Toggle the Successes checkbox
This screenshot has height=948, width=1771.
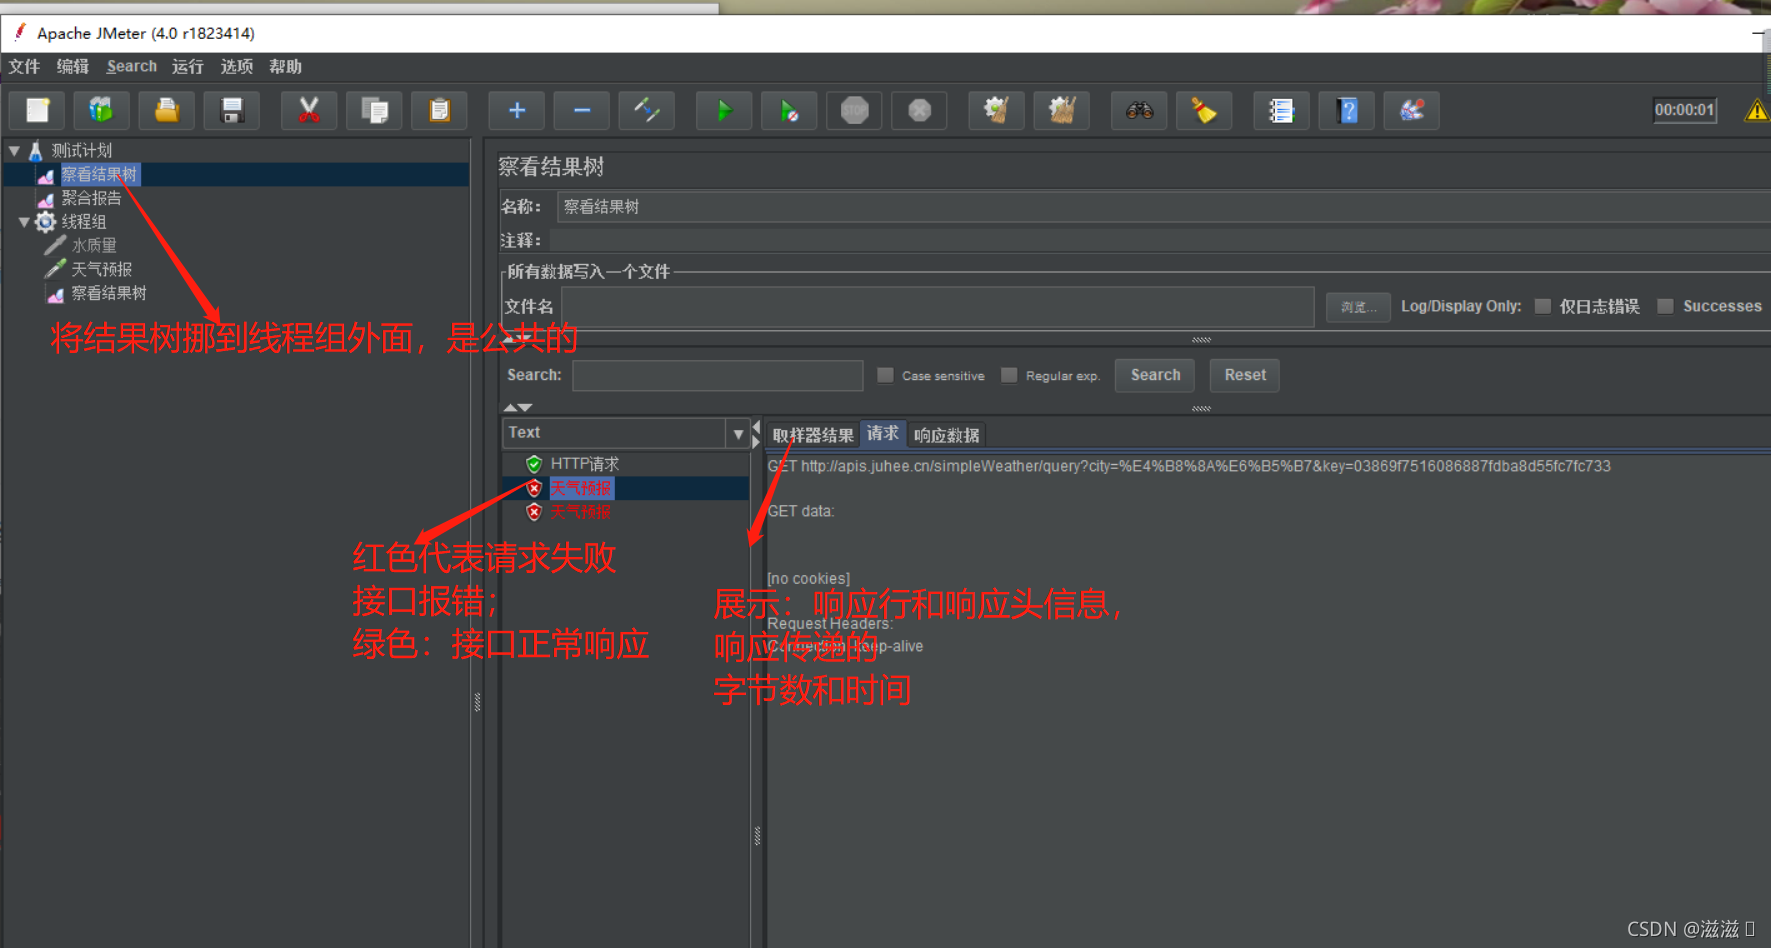tap(1665, 306)
